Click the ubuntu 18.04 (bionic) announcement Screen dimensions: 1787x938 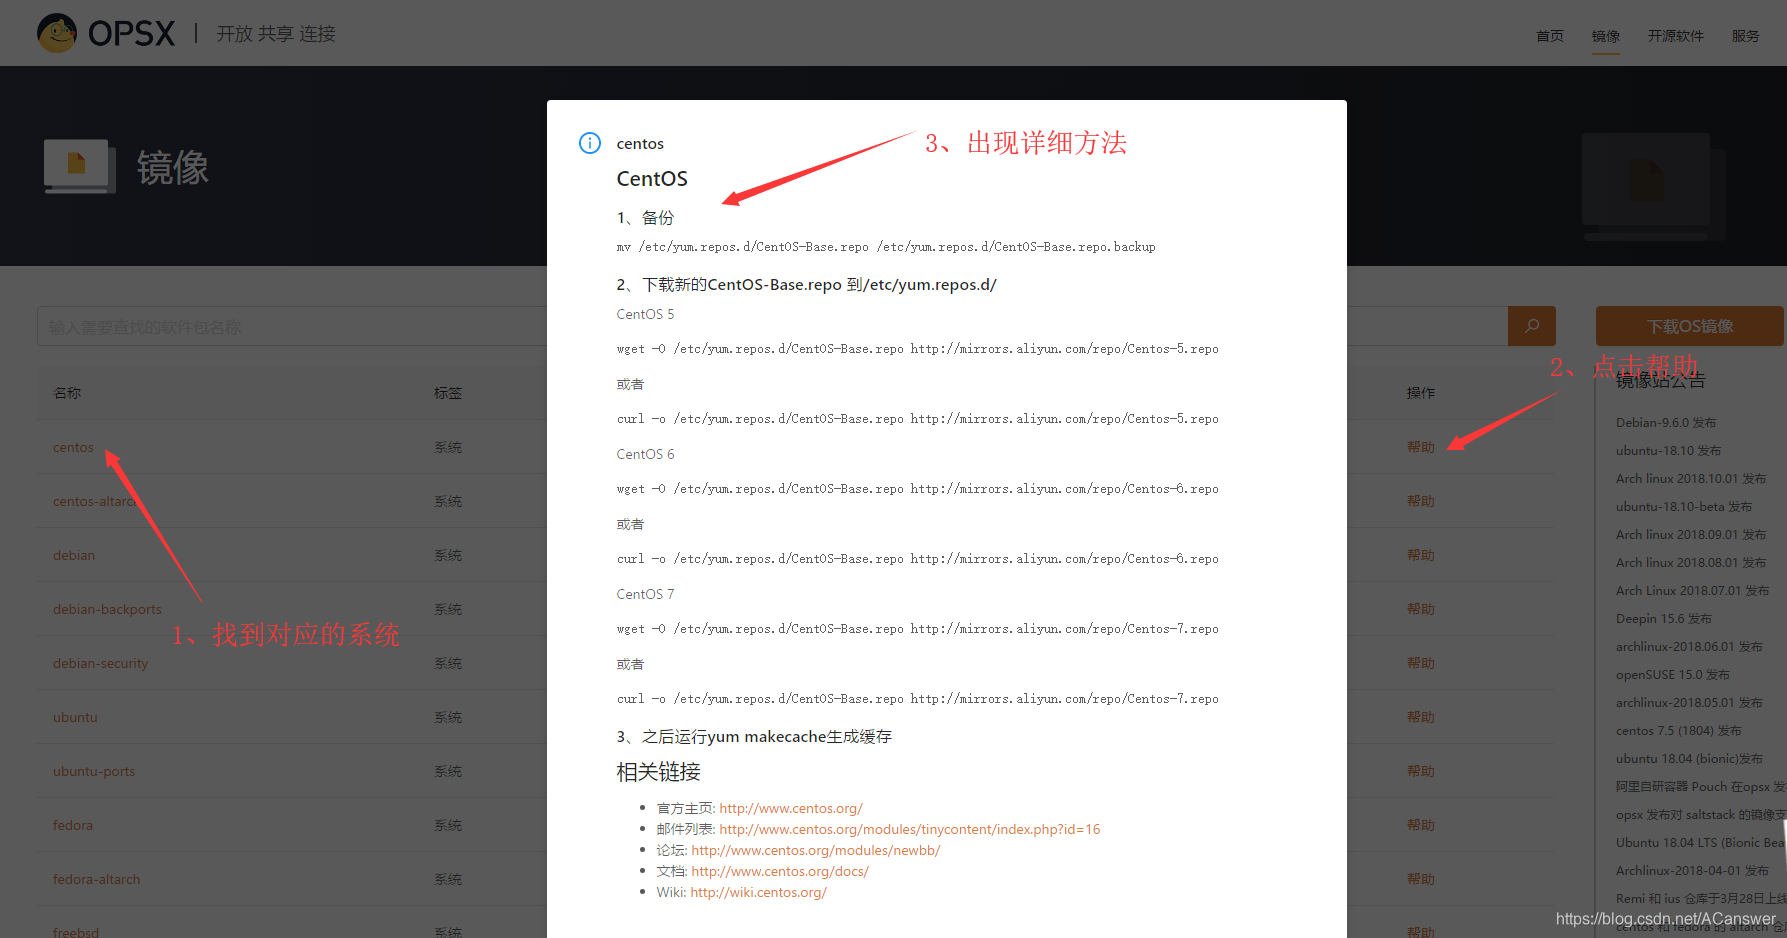tap(1689, 758)
